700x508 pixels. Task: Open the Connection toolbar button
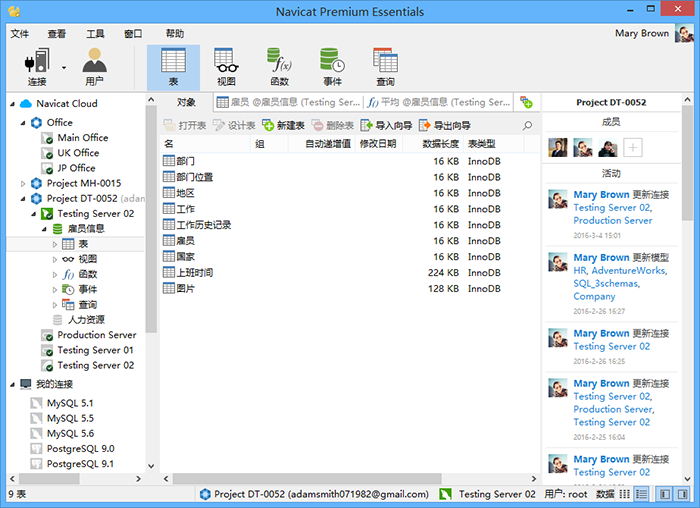tap(37, 67)
